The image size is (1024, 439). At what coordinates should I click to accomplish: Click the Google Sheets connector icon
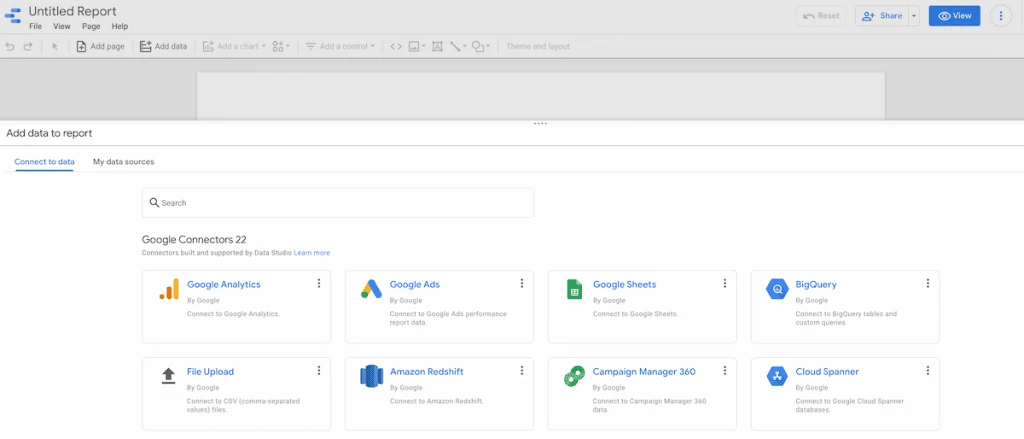coord(574,289)
